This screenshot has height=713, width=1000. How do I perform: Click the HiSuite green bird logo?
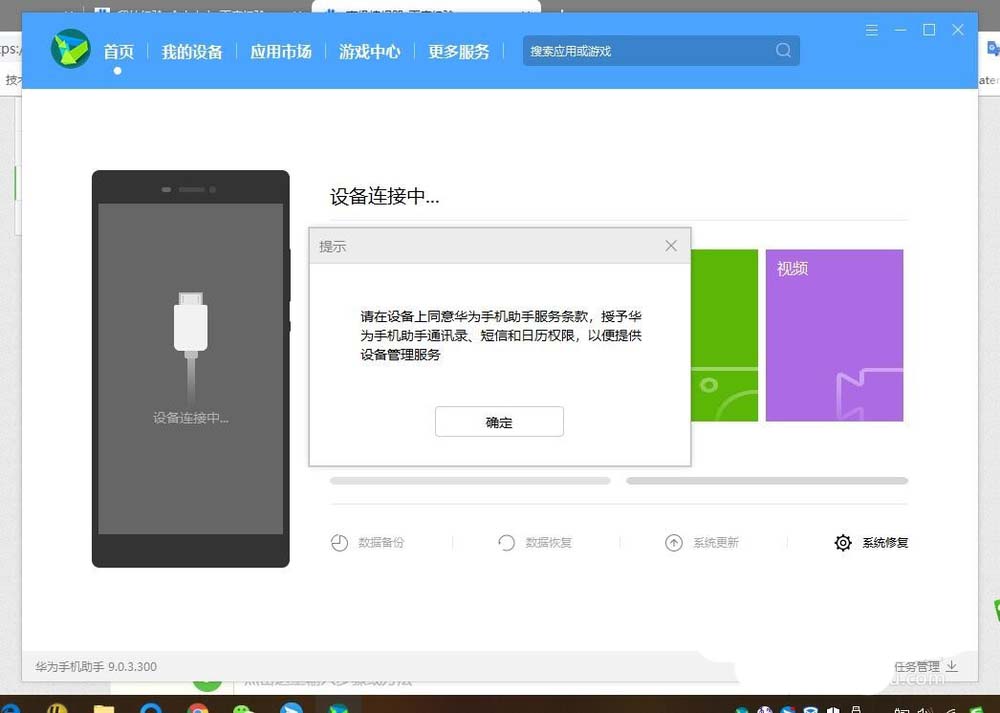pos(71,48)
